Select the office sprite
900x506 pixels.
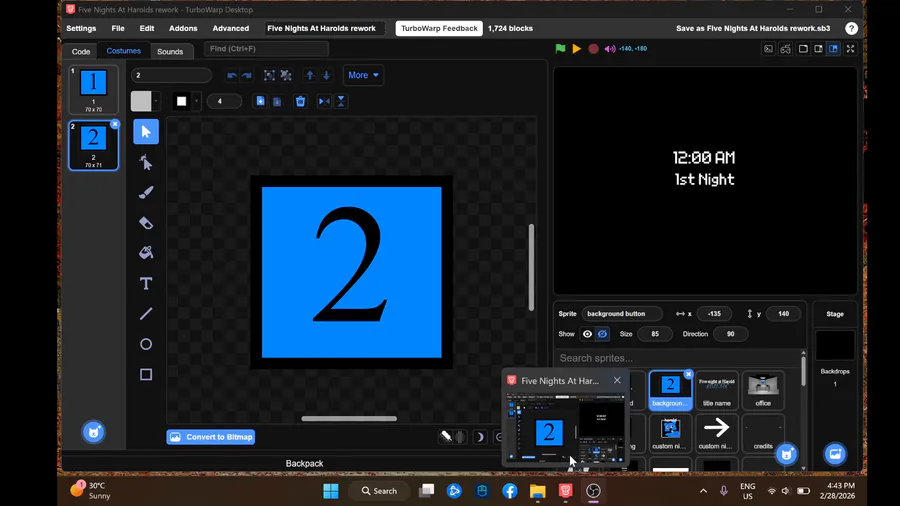(763, 390)
